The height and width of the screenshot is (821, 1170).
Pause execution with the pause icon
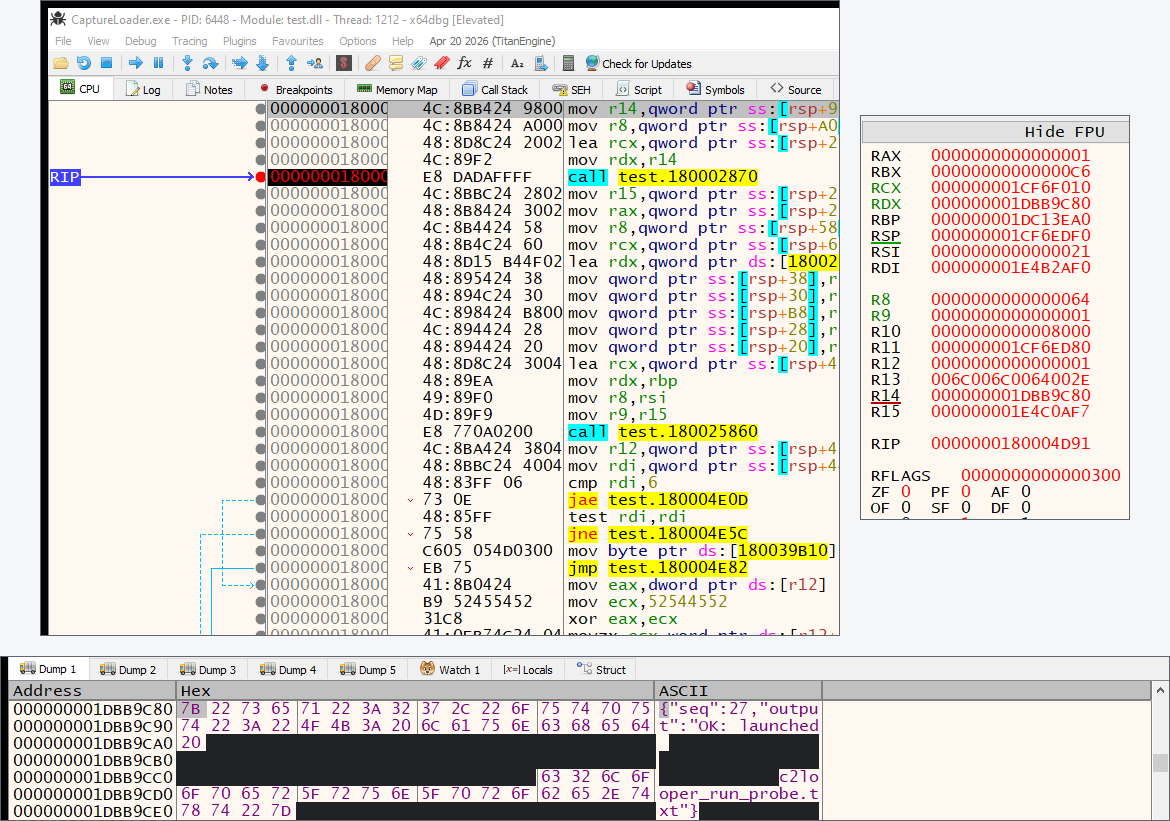coord(158,63)
